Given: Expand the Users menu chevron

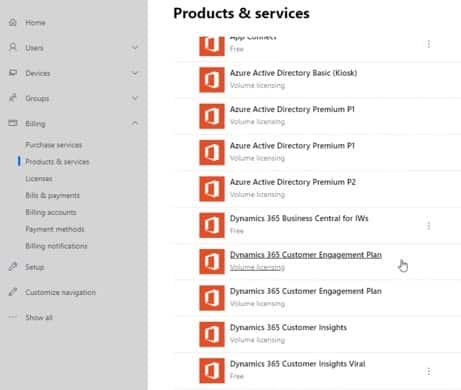Looking at the screenshot, I should 135,47.
